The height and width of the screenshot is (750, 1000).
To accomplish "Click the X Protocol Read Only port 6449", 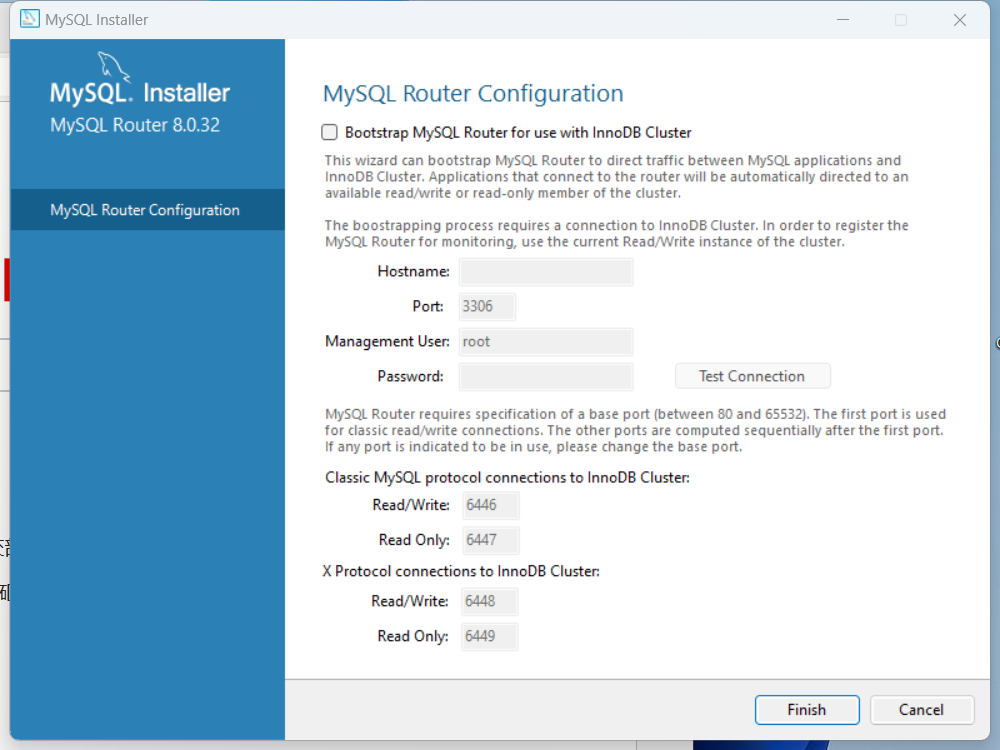I will 490,636.
